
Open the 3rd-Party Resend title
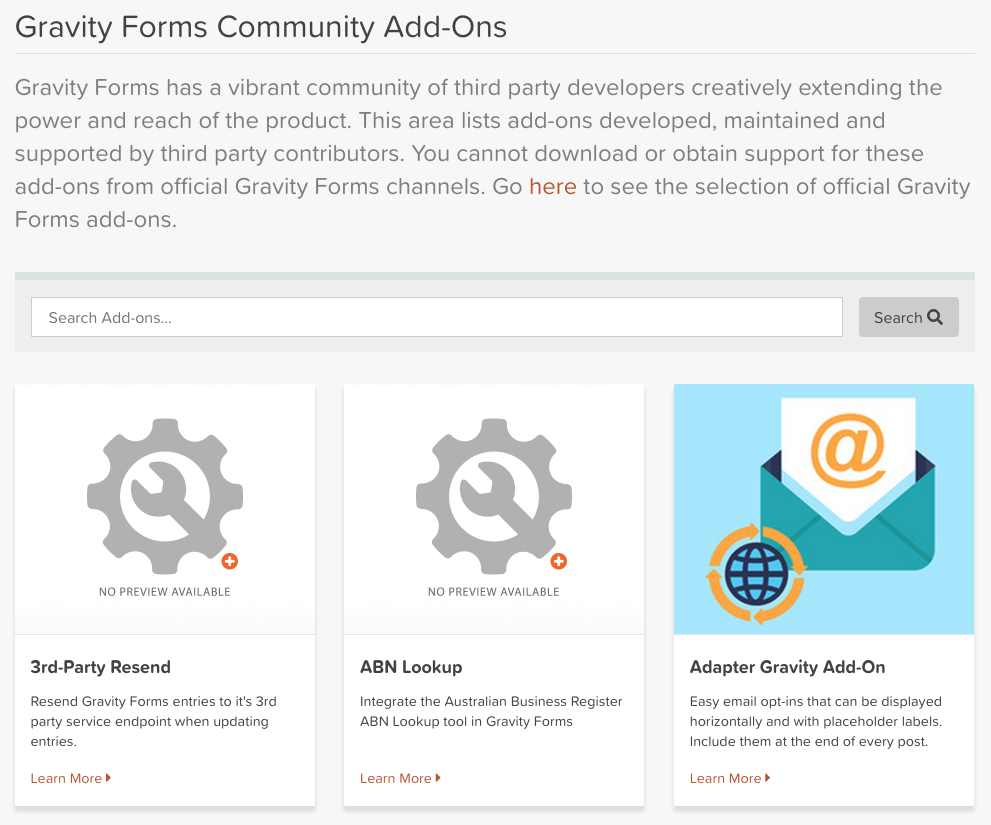point(100,667)
